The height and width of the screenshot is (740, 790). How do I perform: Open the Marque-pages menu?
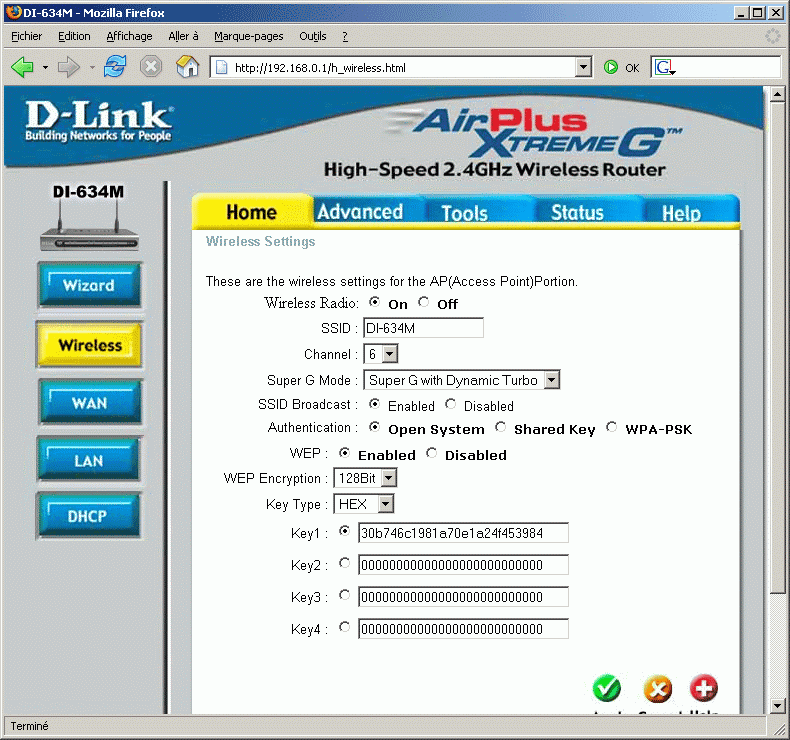[249, 36]
